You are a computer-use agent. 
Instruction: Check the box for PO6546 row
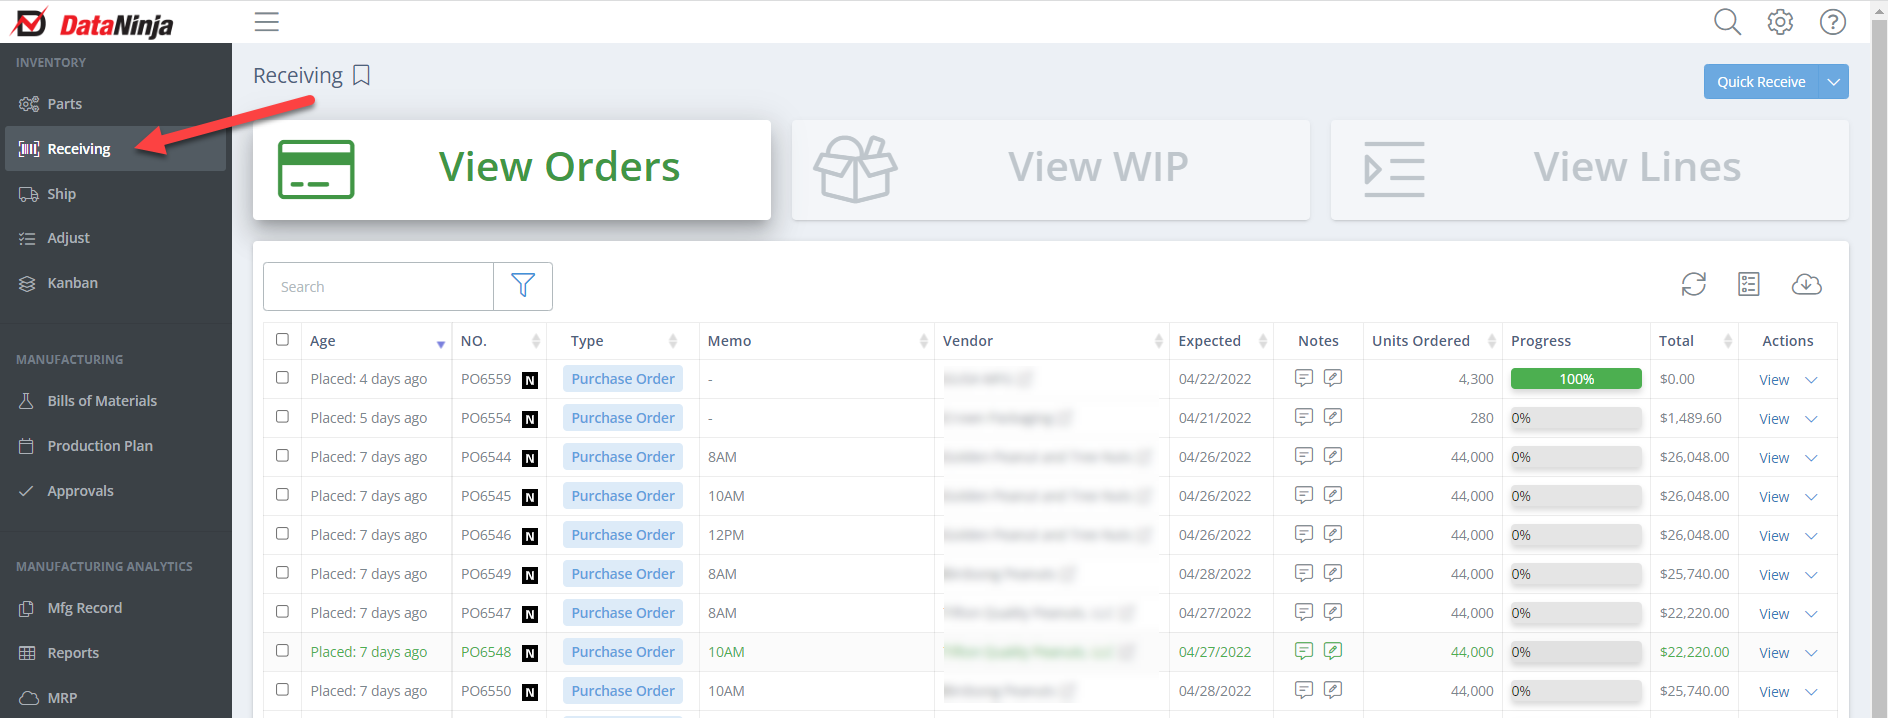click(x=282, y=534)
